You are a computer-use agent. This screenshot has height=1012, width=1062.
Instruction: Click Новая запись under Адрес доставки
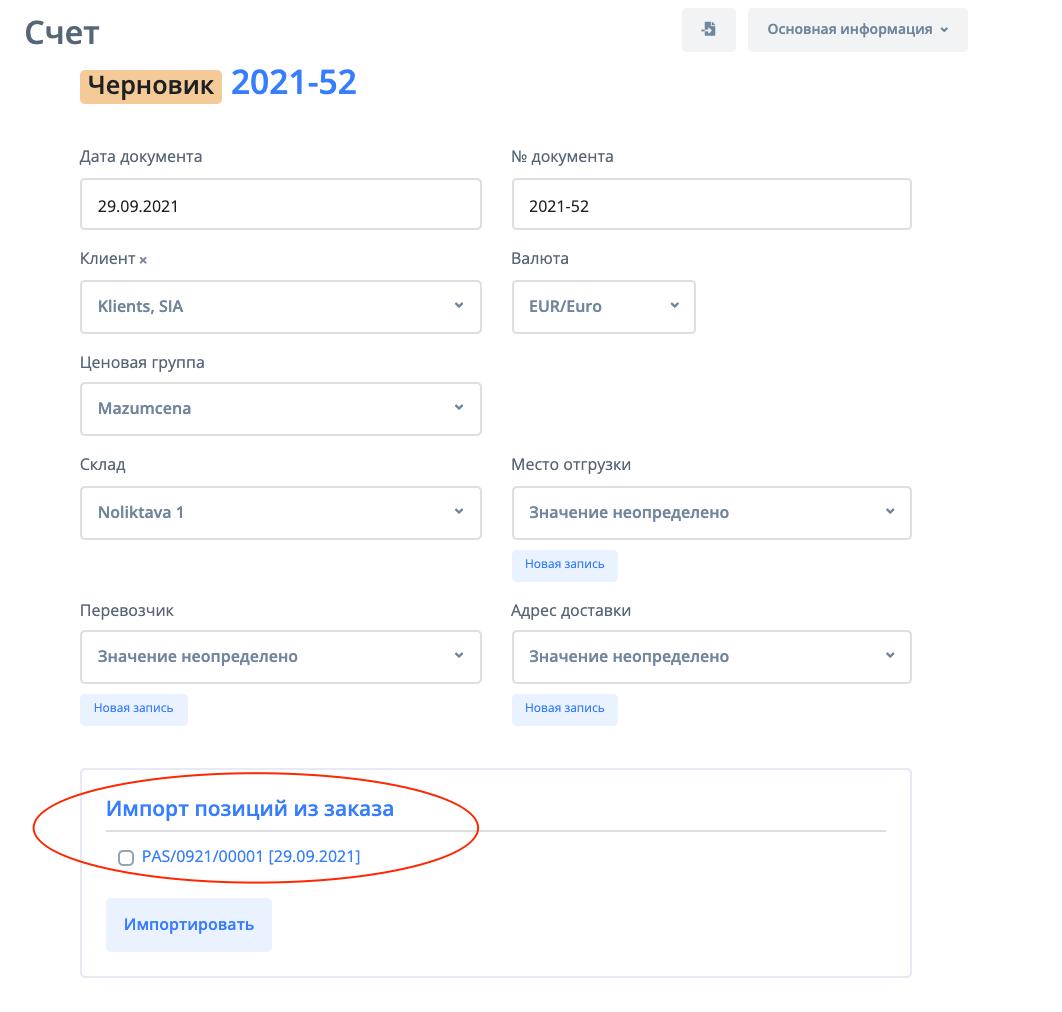[x=564, y=709]
